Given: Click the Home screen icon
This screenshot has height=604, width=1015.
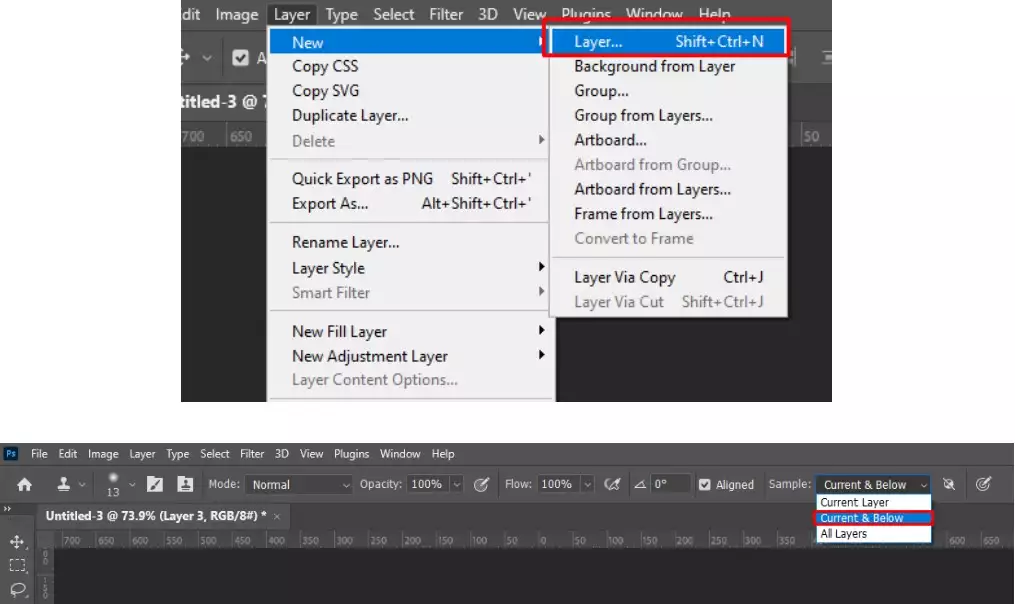Looking at the screenshot, I should click(22, 485).
